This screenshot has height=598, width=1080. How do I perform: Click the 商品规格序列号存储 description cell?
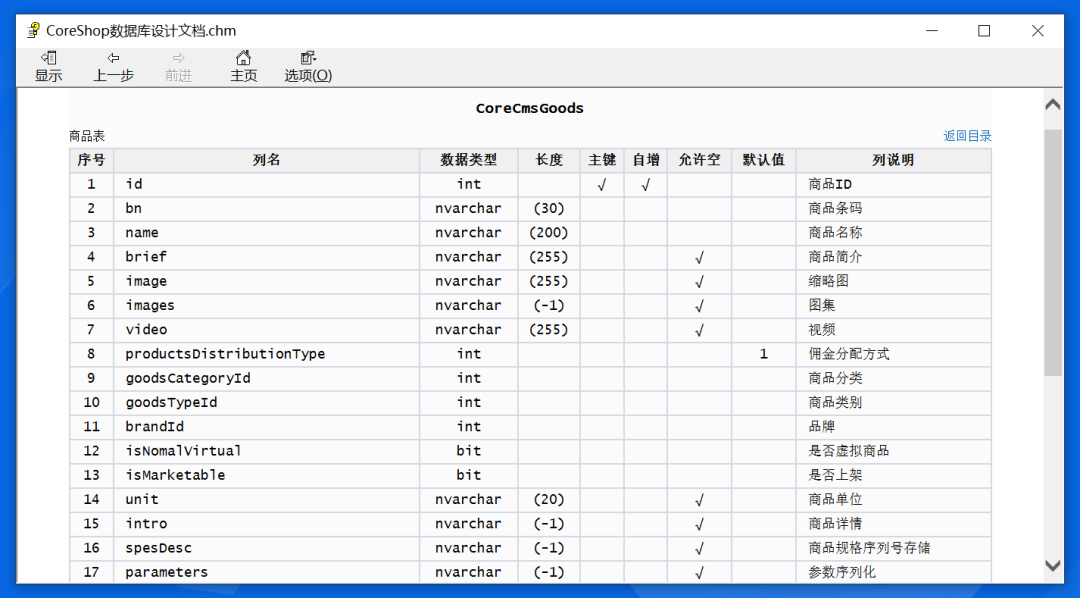[x=893, y=548]
